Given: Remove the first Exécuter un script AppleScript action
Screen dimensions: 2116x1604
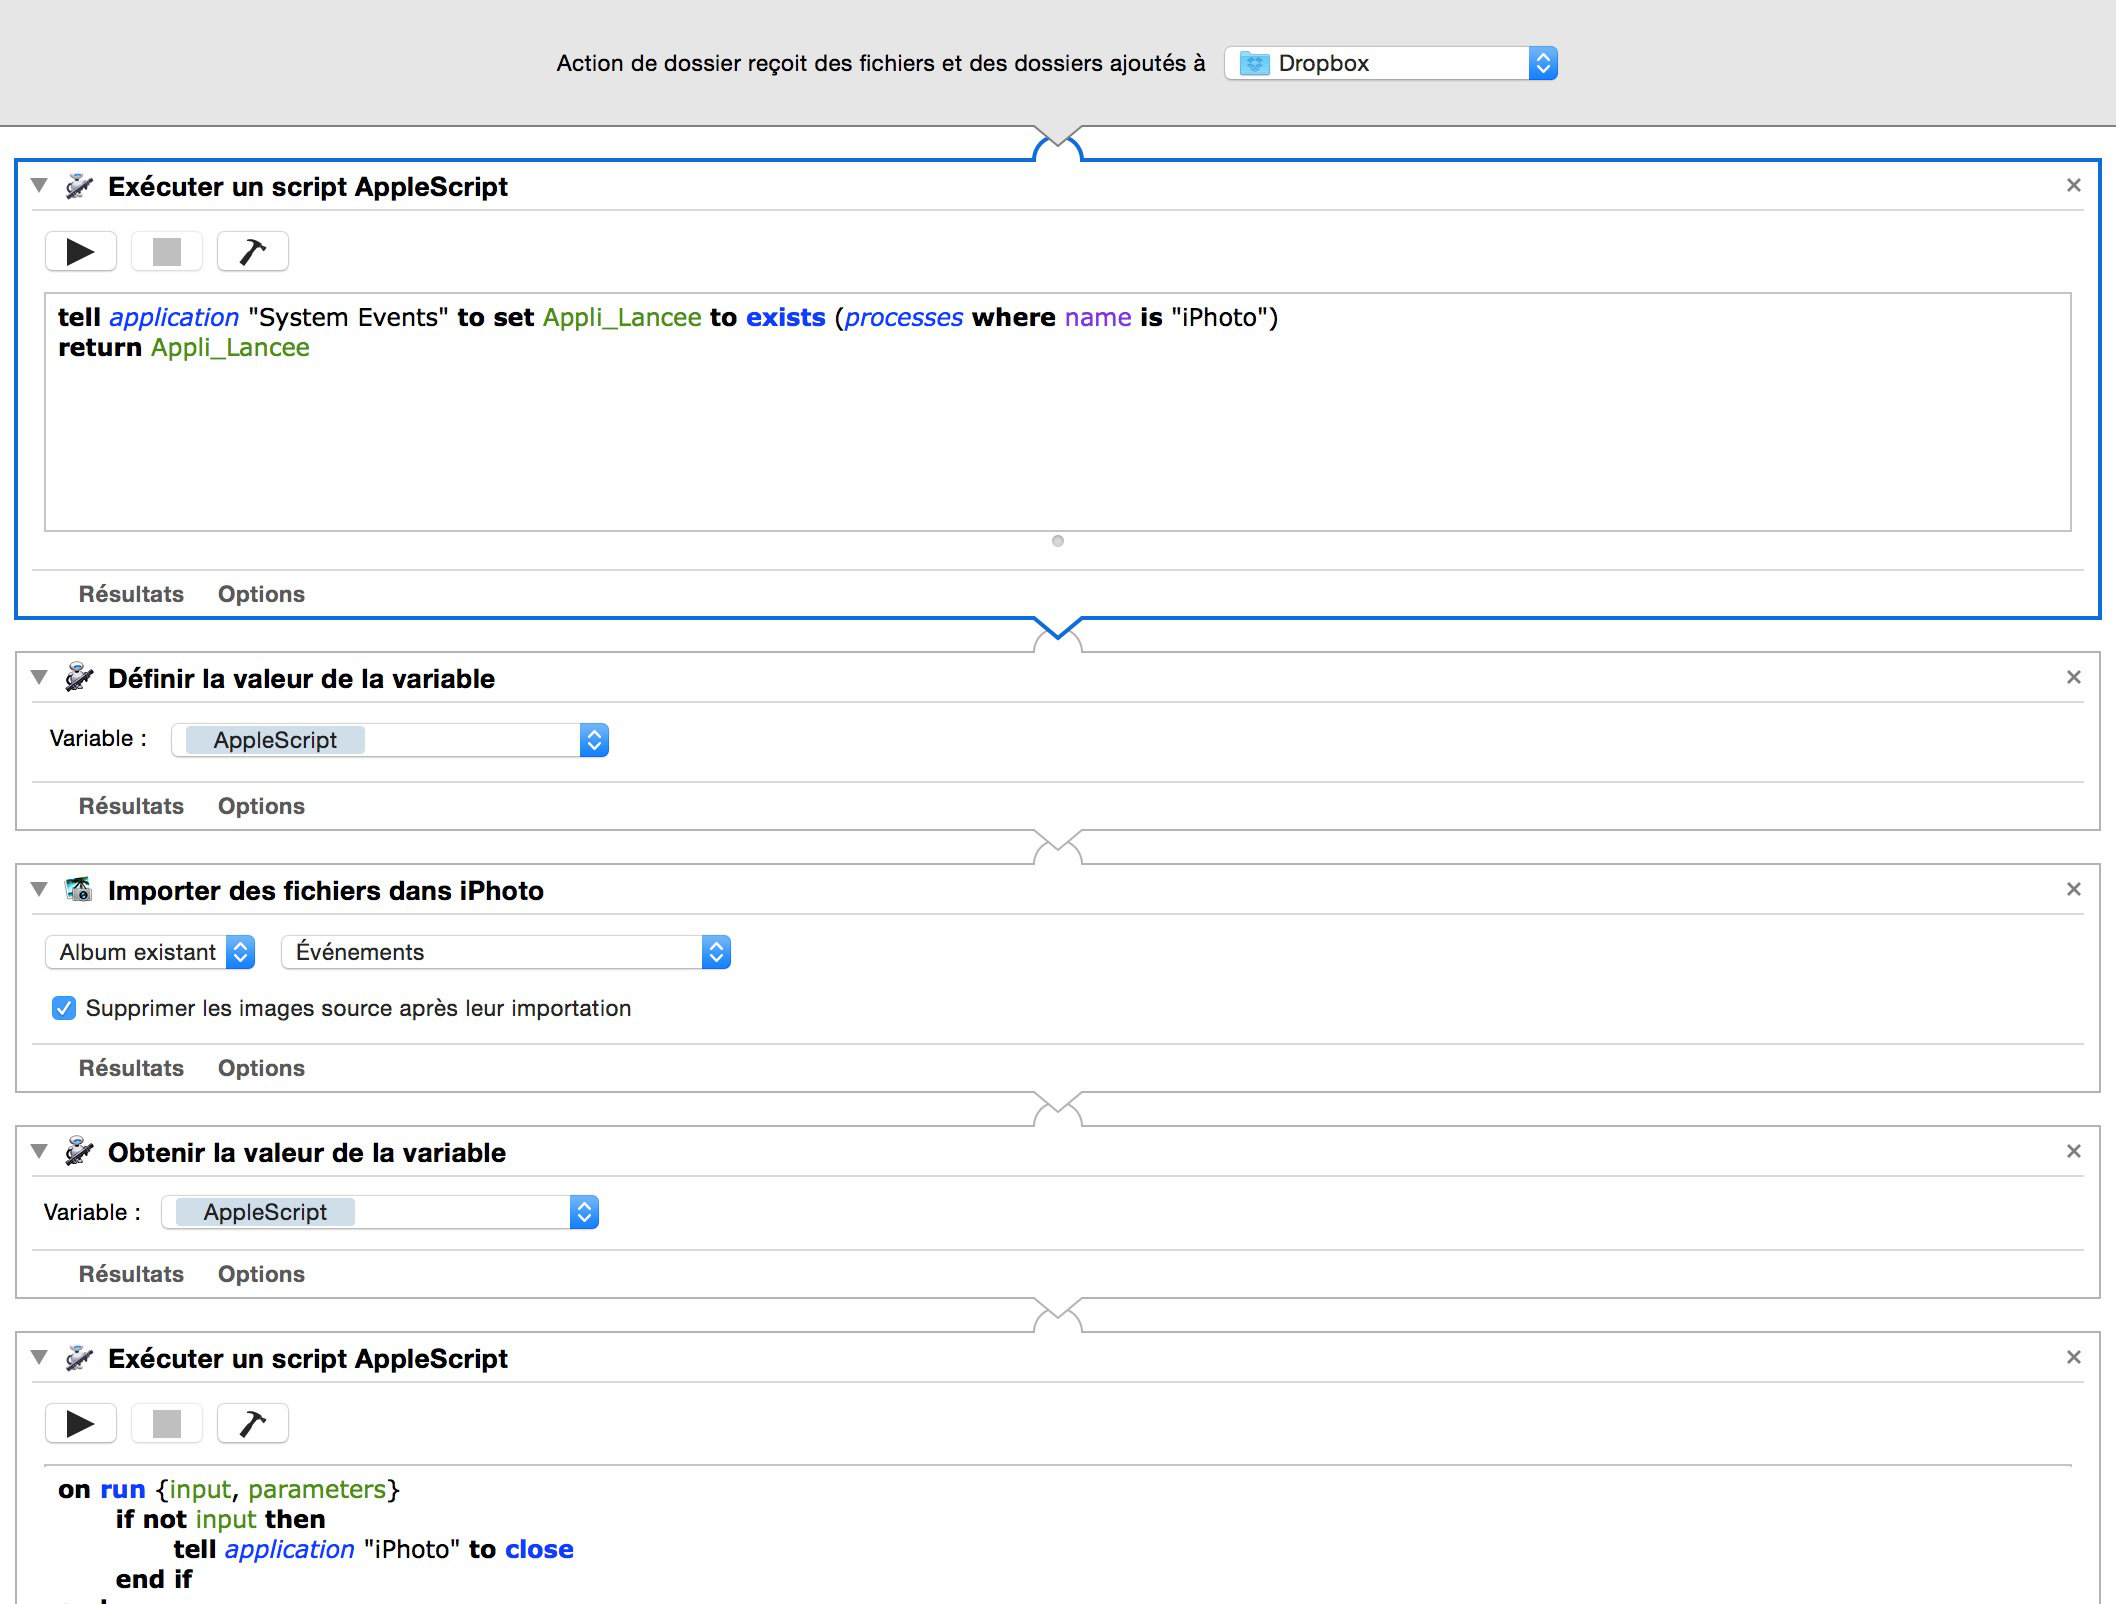Looking at the screenshot, I should (x=2074, y=185).
